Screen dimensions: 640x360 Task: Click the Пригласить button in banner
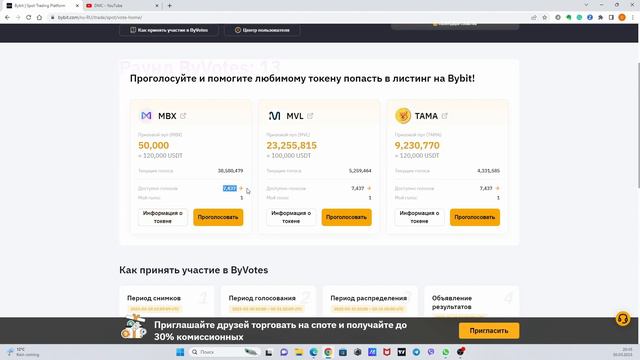(489, 331)
